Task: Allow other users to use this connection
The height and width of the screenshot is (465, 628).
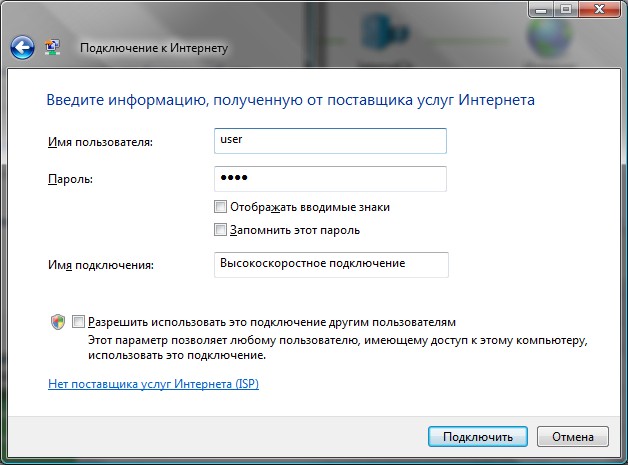Action: pyautogui.click(x=78, y=322)
